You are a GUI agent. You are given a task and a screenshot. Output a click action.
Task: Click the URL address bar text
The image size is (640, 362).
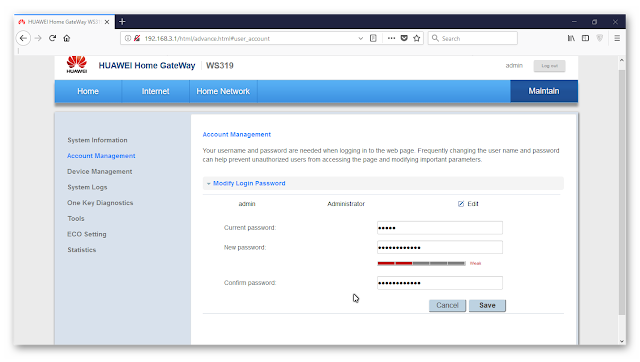coord(207,38)
